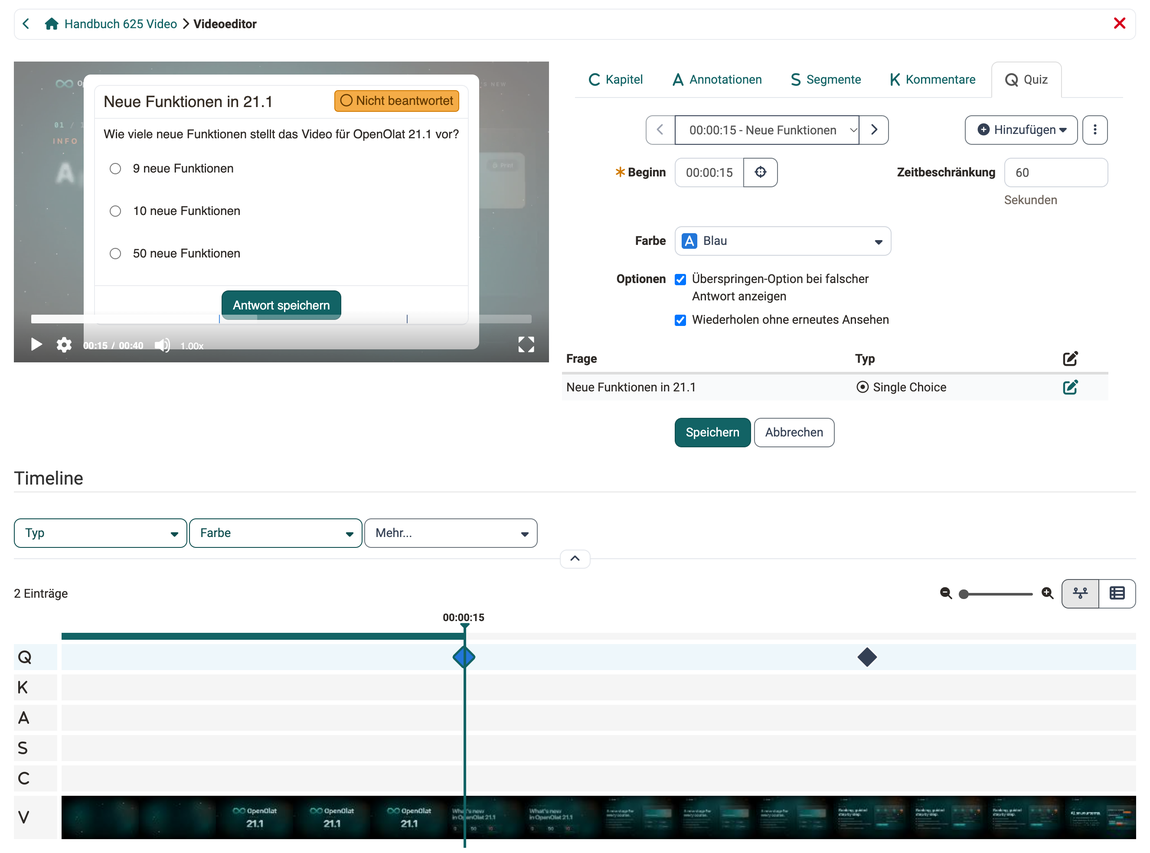
Task: Switch to the Kommentare tab
Action: tap(932, 79)
